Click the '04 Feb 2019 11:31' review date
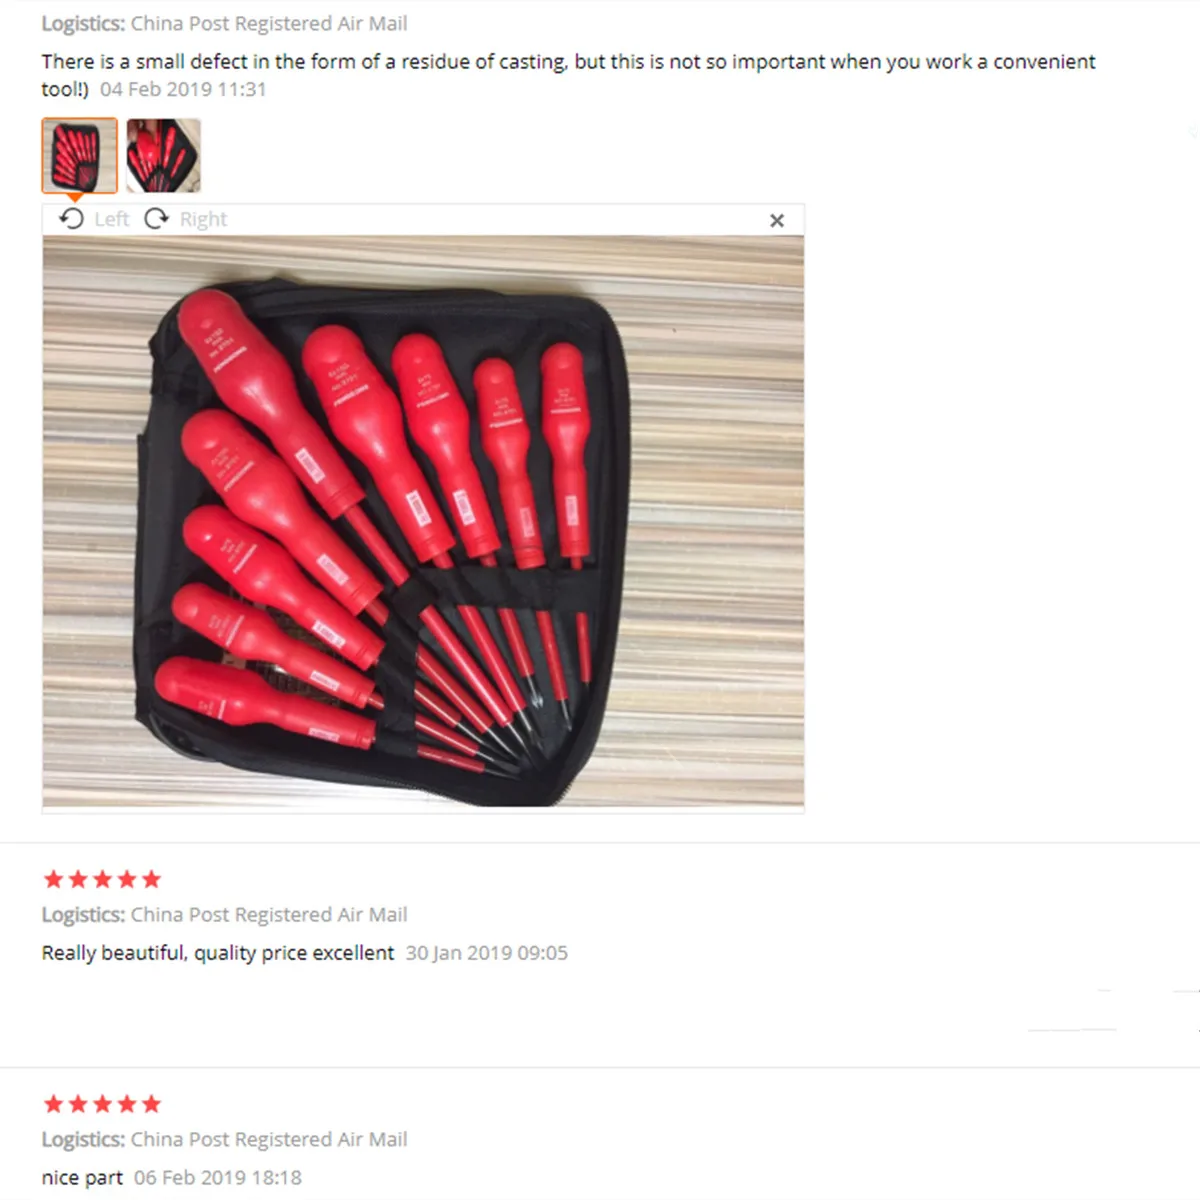This screenshot has width=1200, height=1200. [x=183, y=89]
